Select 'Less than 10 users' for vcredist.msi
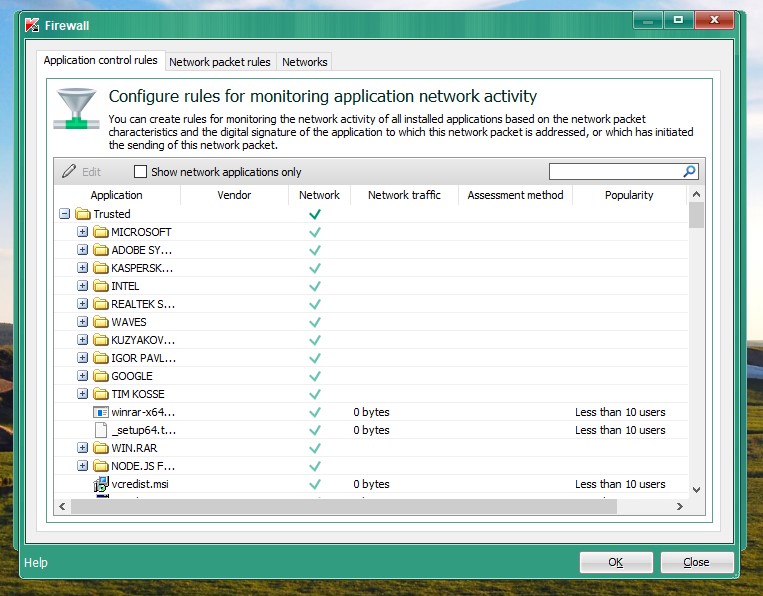 point(620,484)
